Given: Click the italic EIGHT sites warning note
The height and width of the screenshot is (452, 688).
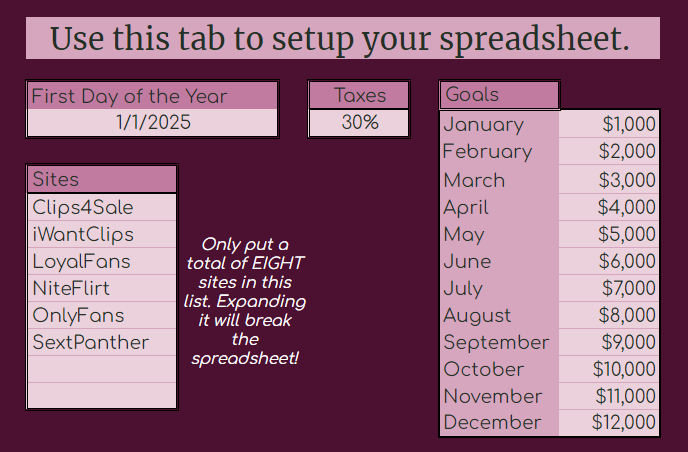Looking at the screenshot, I should pos(245,301).
